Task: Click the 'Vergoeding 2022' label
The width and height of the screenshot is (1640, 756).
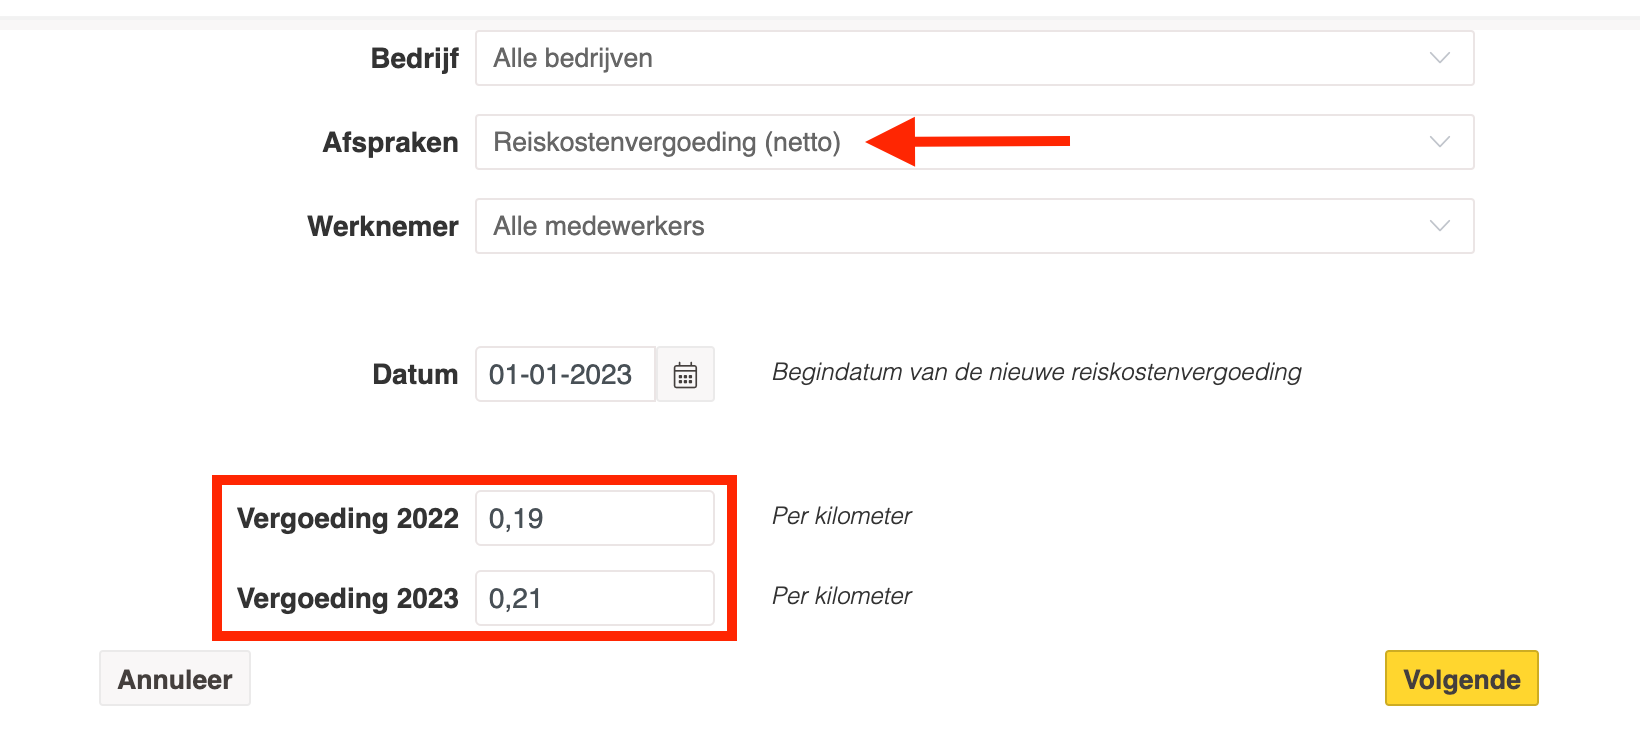Action: pyautogui.click(x=347, y=519)
